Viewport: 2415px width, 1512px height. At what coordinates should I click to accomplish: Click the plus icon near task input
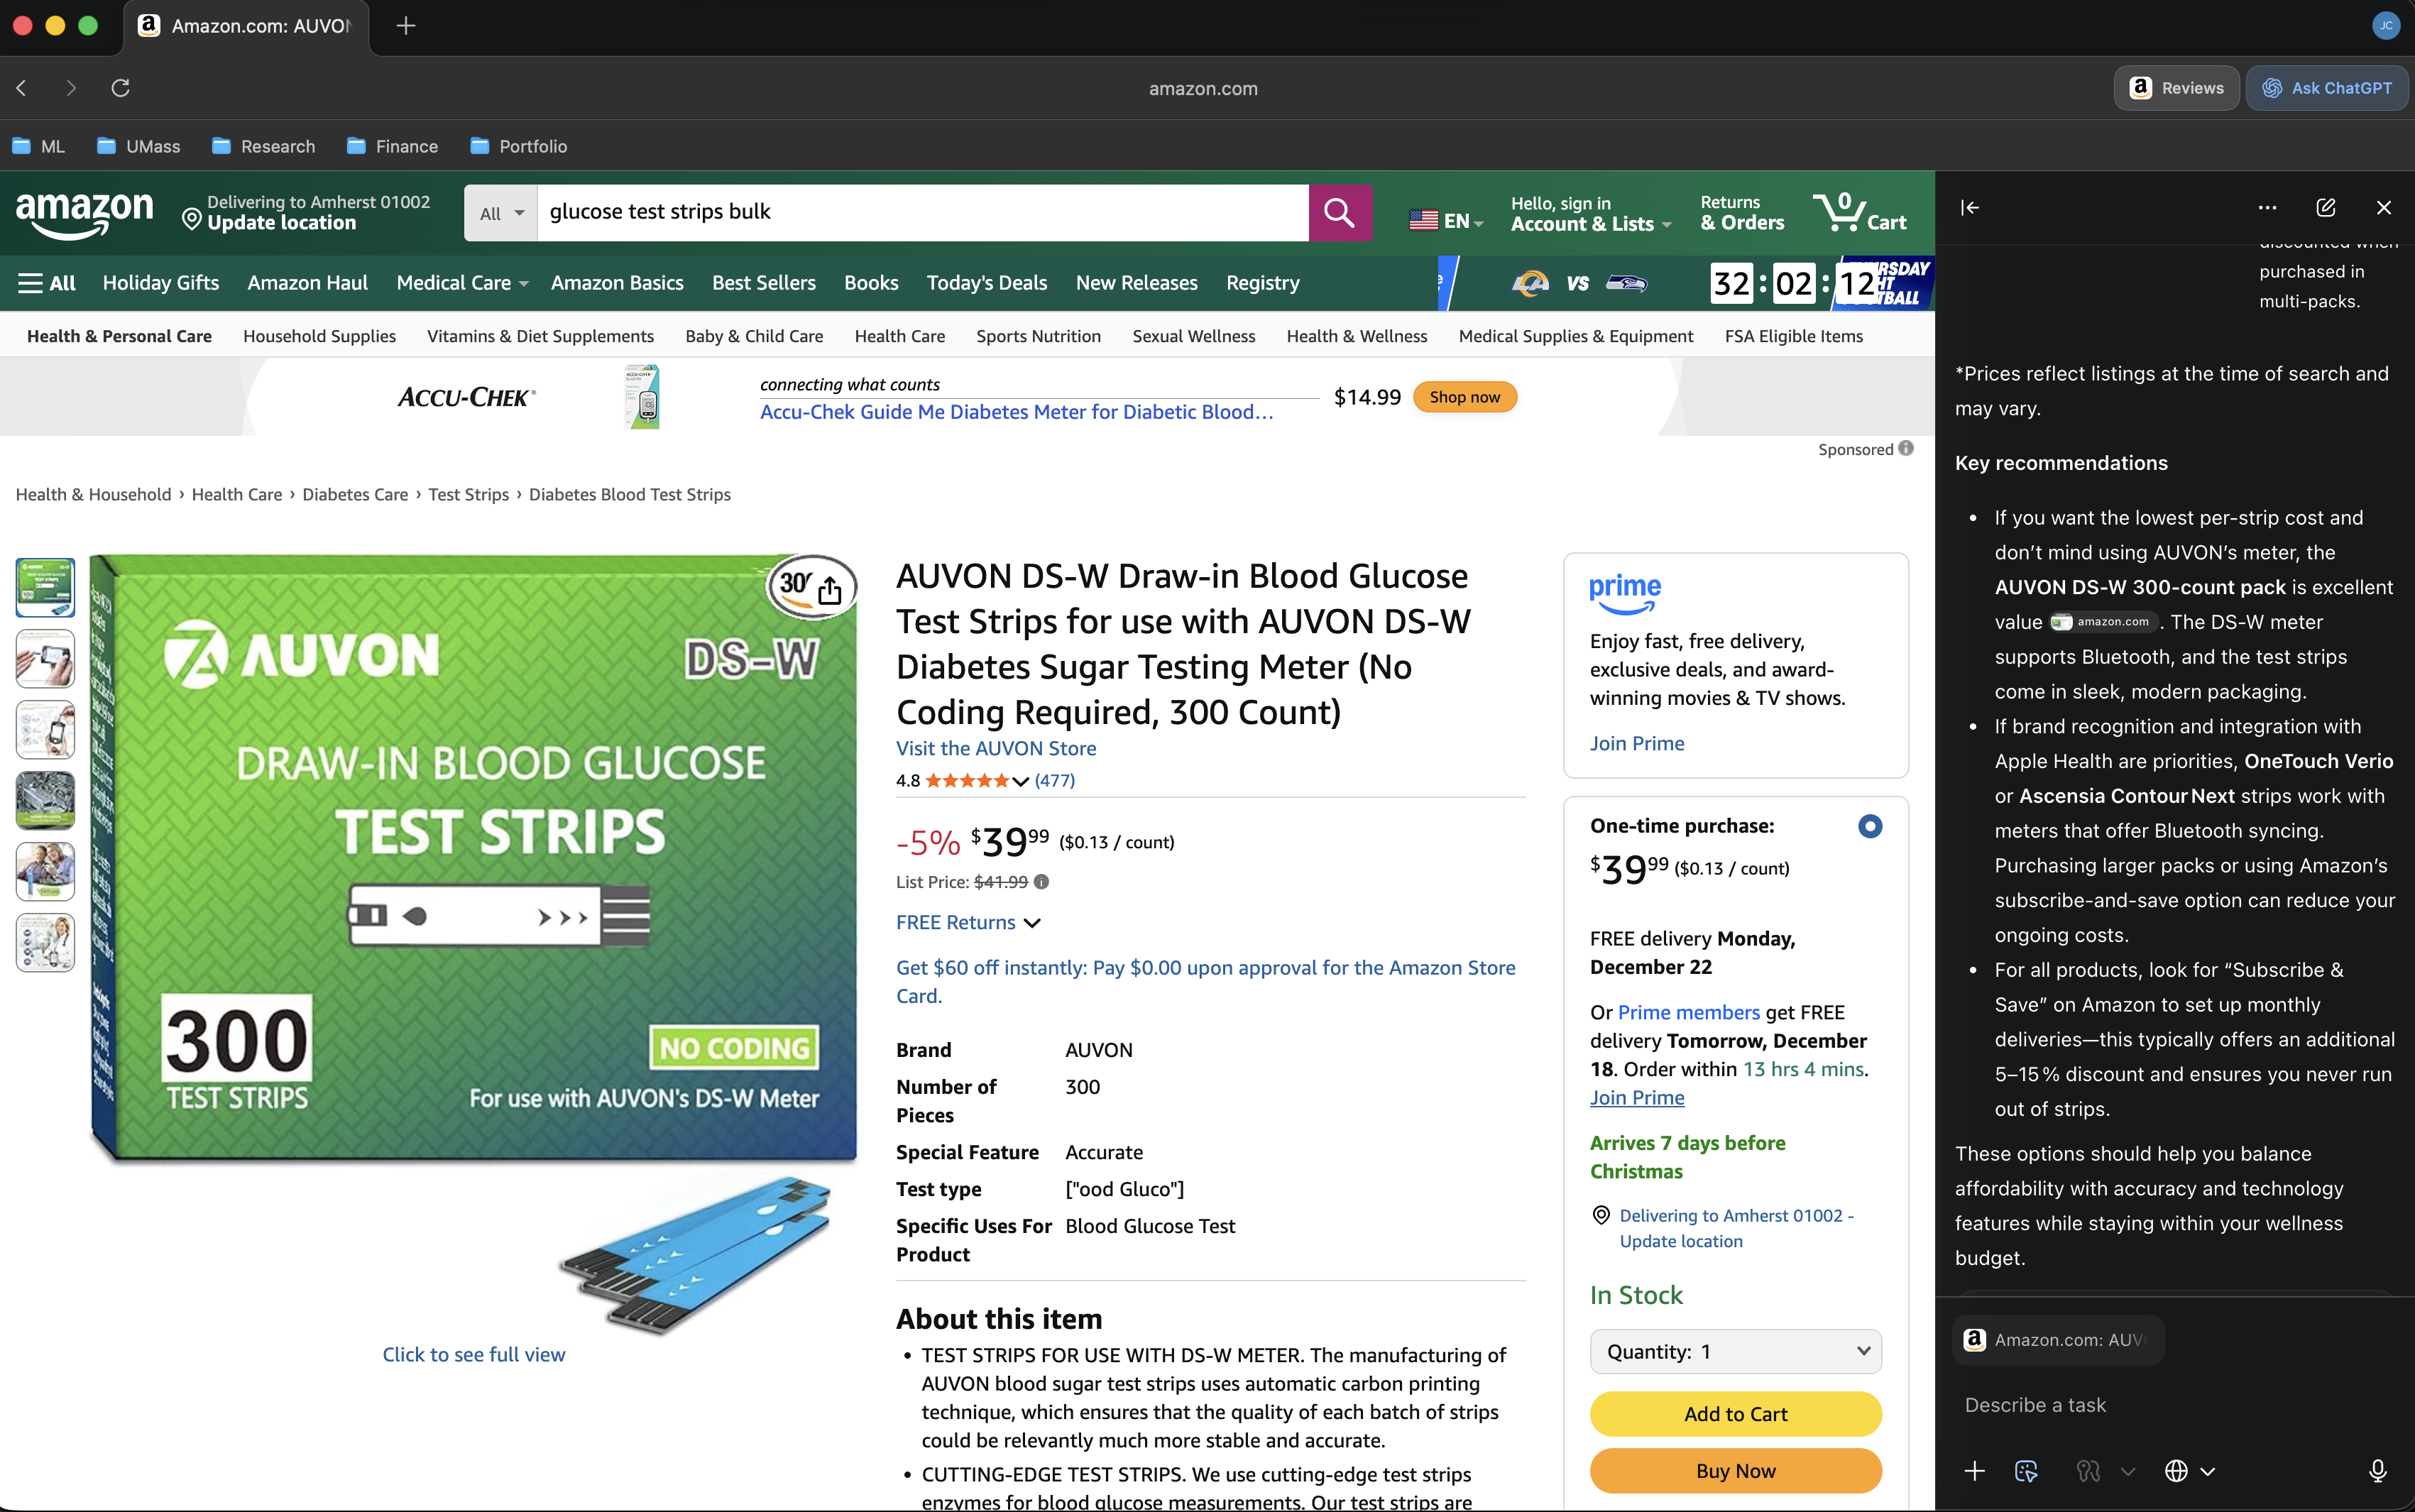pos(1975,1471)
